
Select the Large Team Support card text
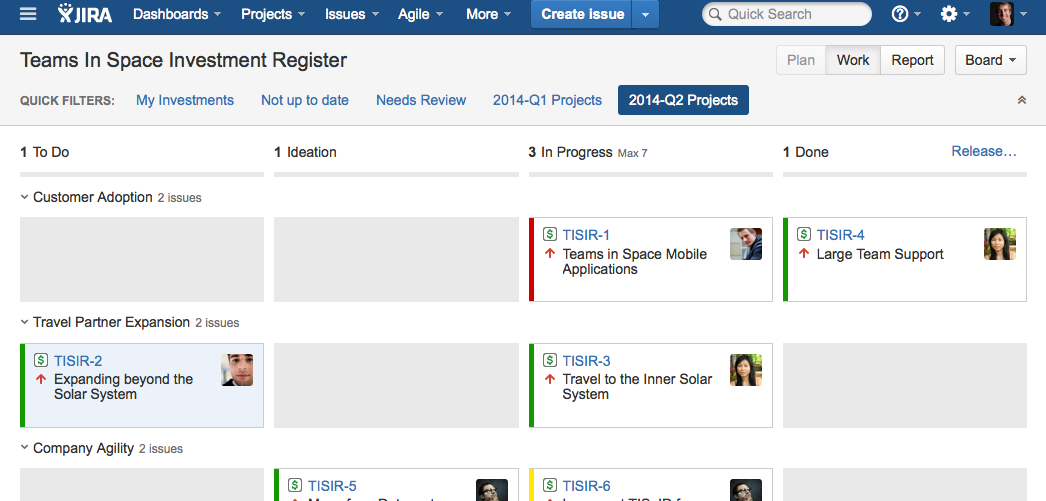[880, 254]
